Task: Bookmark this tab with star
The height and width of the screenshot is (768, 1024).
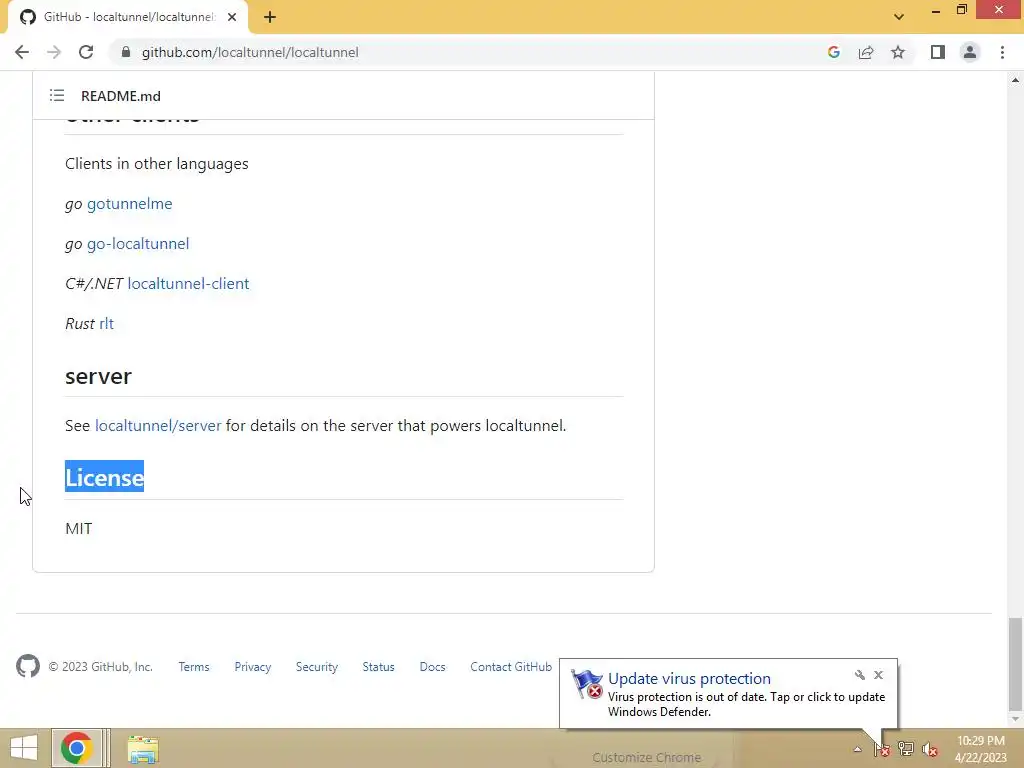Action: click(898, 52)
